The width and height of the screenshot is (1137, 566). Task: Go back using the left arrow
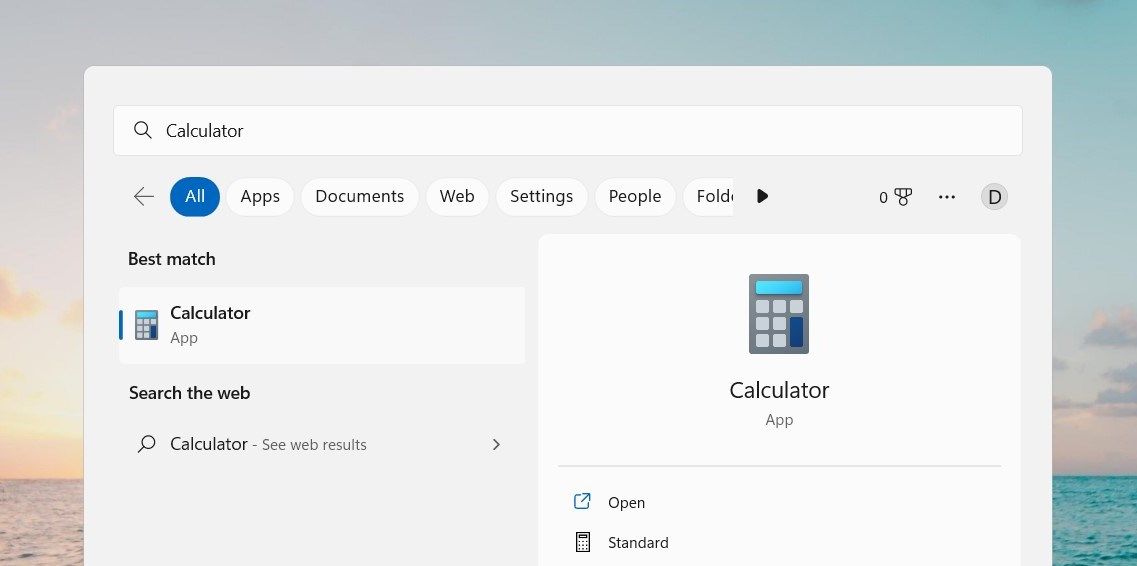pos(144,197)
